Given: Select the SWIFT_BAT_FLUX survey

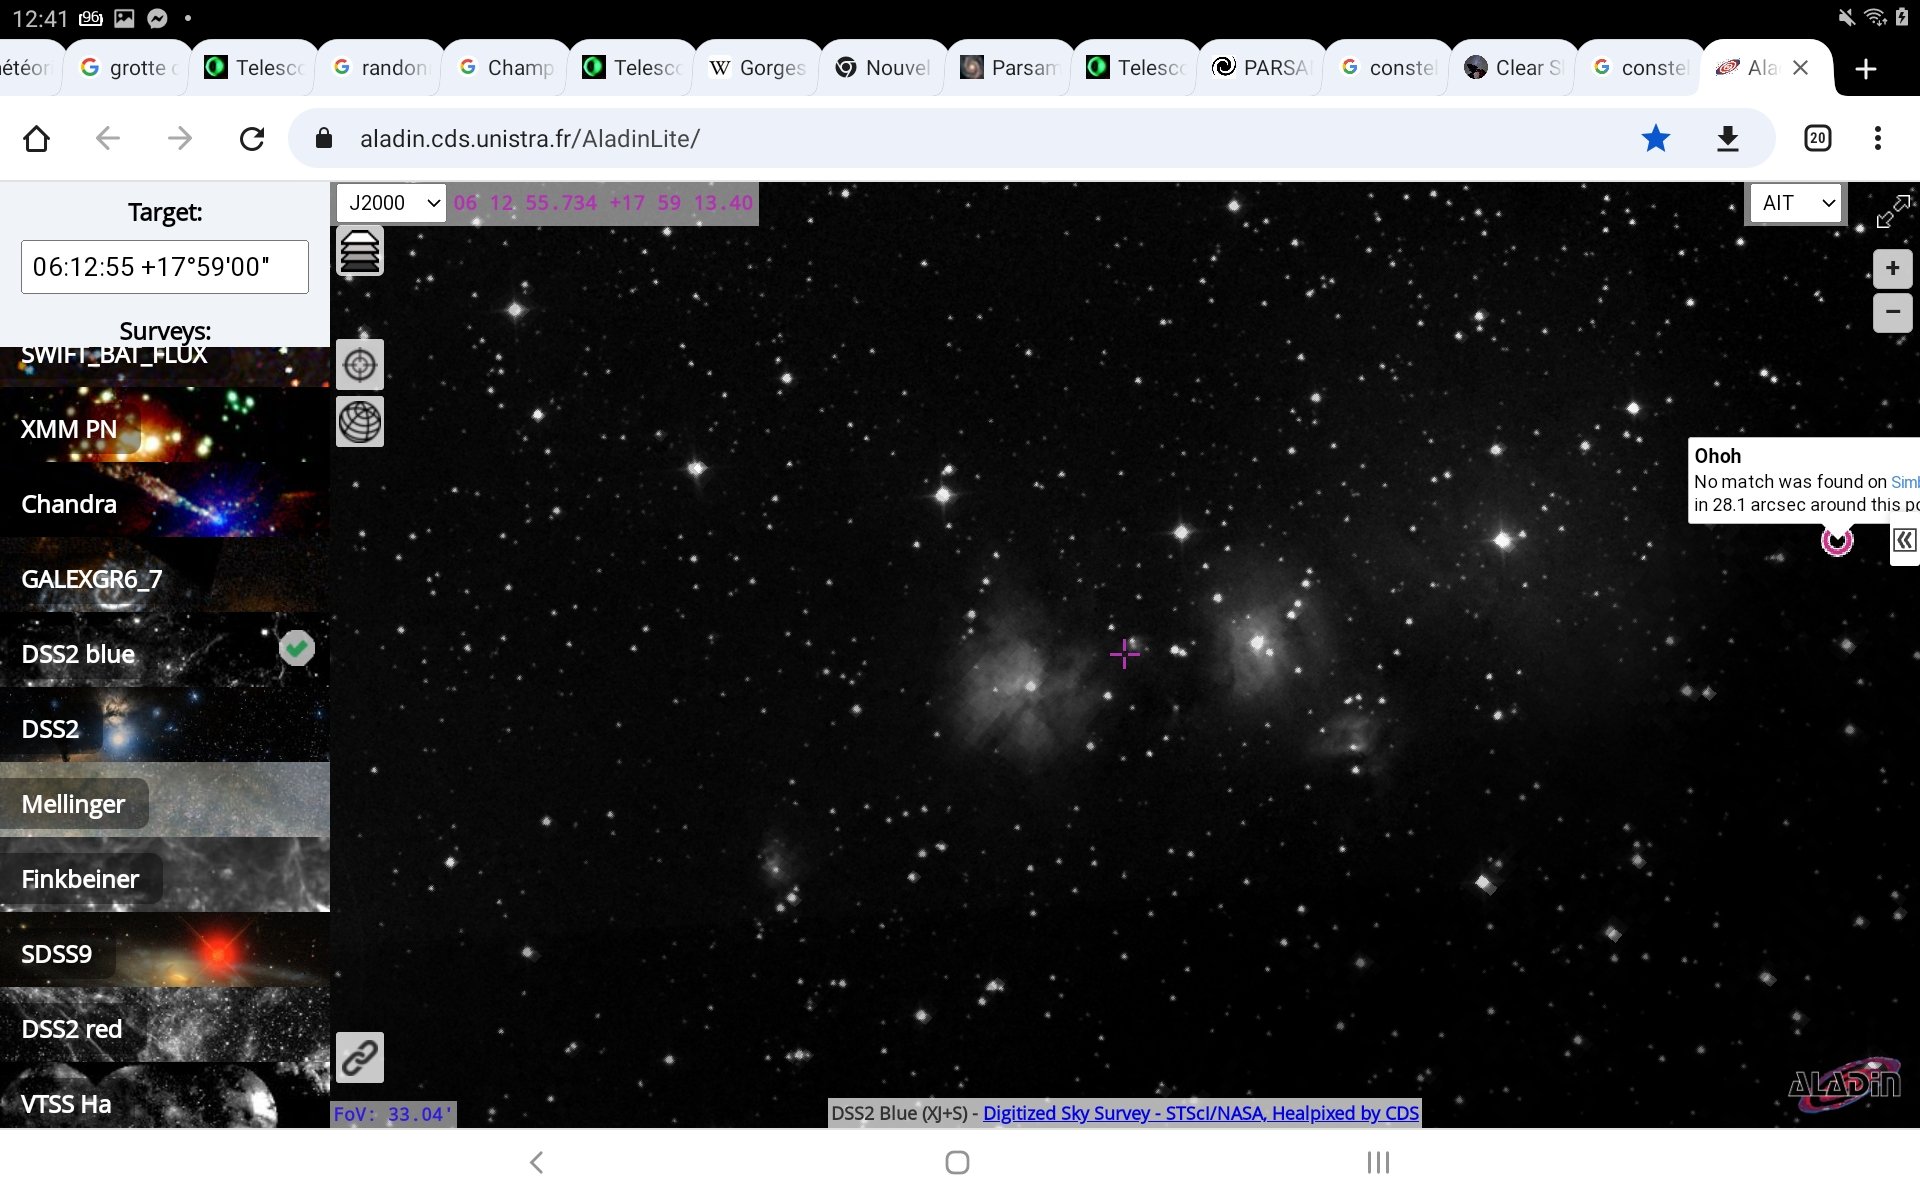Looking at the screenshot, I should click(165, 366).
